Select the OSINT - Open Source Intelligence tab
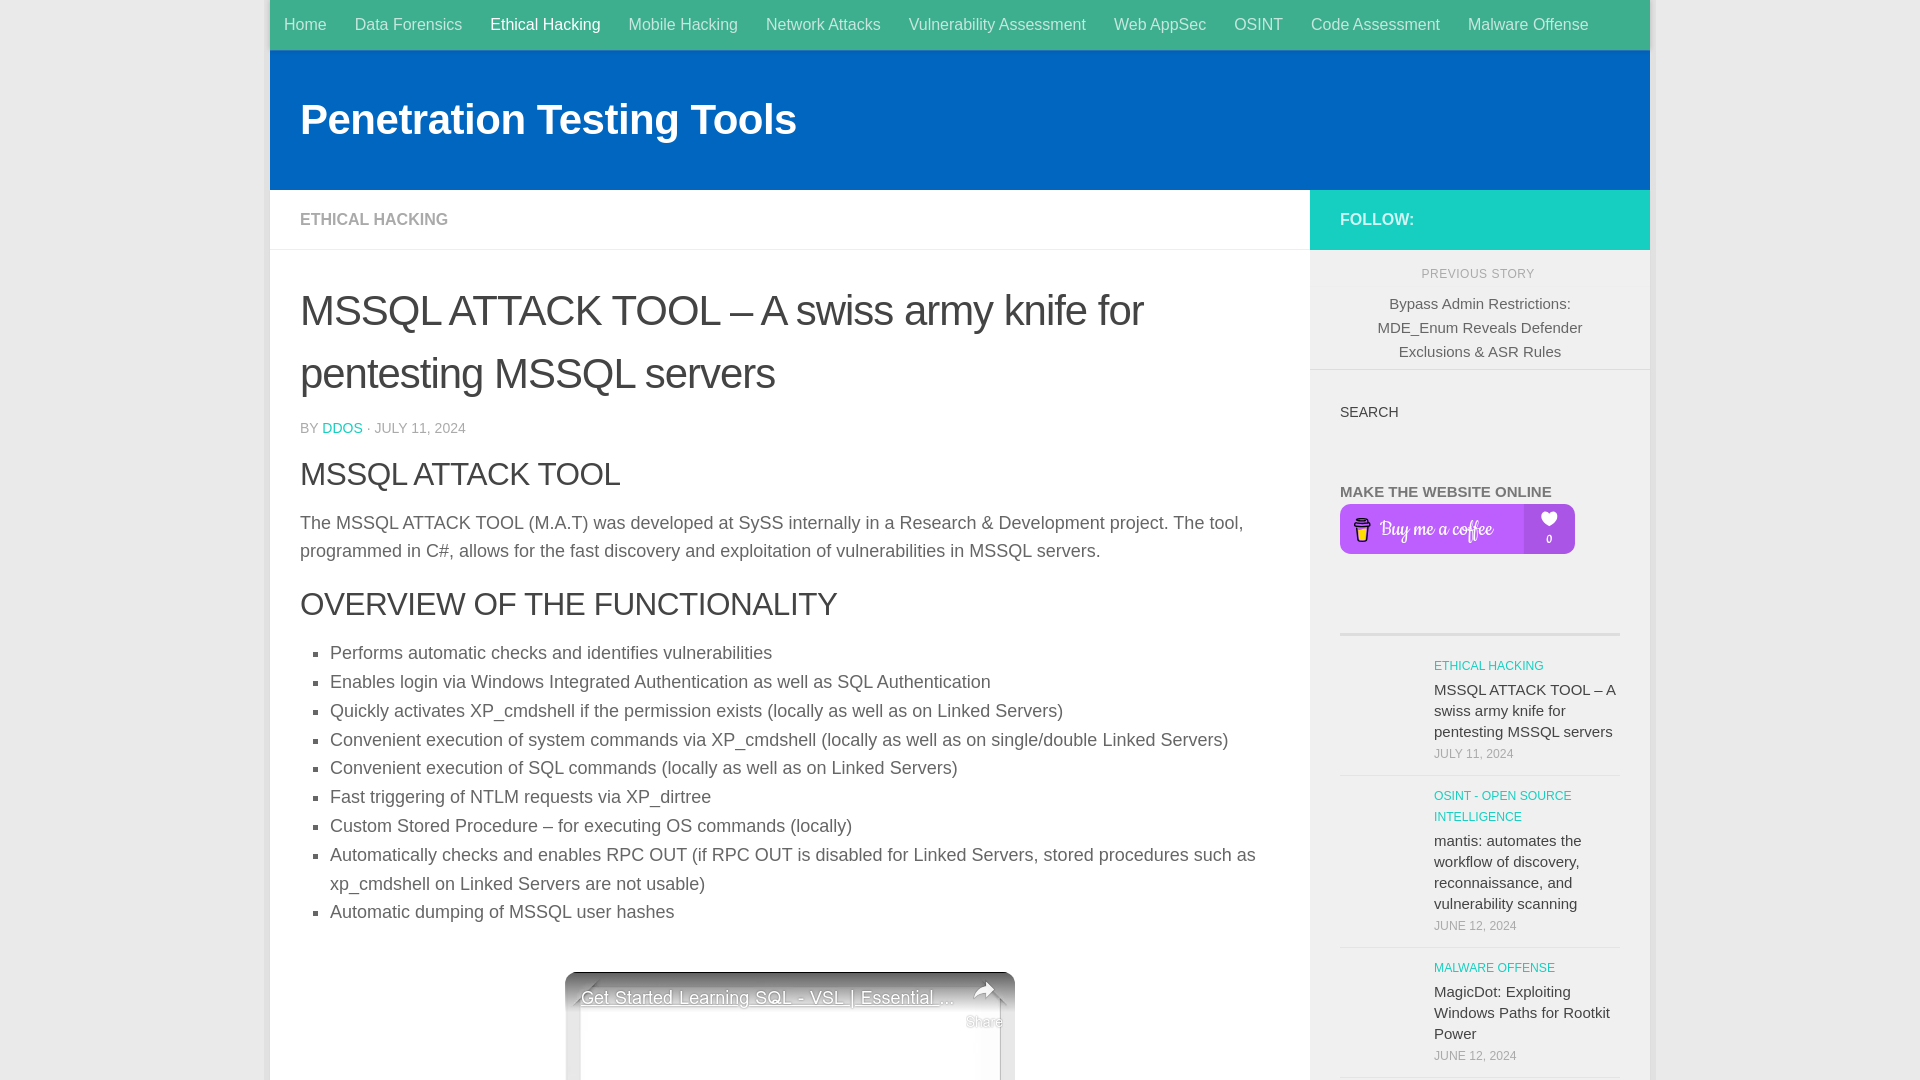Viewport: 1920px width, 1080px height. click(x=1259, y=24)
